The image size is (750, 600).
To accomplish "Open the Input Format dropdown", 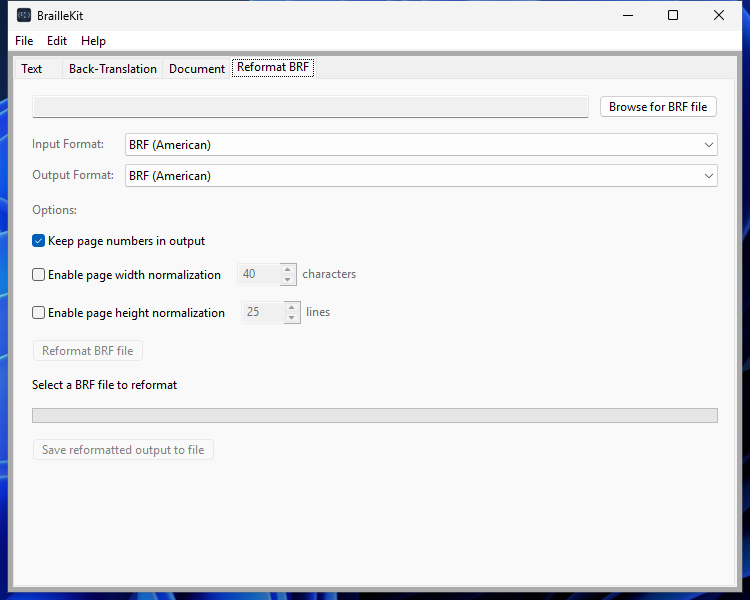I will (x=421, y=144).
